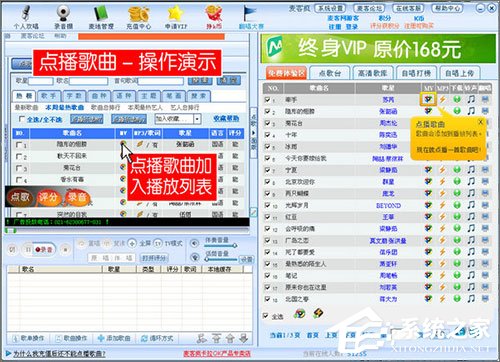Open the green book management icon
The height and width of the screenshot is (362, 500).
100,13
